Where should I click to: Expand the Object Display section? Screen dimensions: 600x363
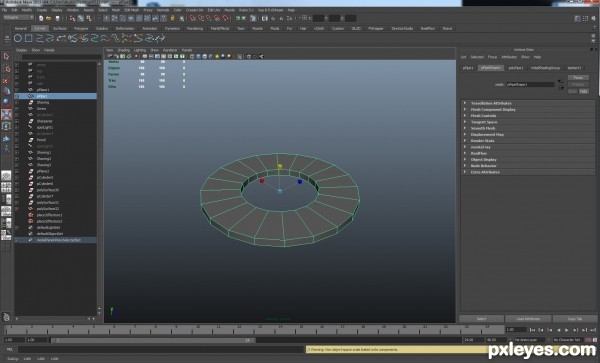(528, 160)
